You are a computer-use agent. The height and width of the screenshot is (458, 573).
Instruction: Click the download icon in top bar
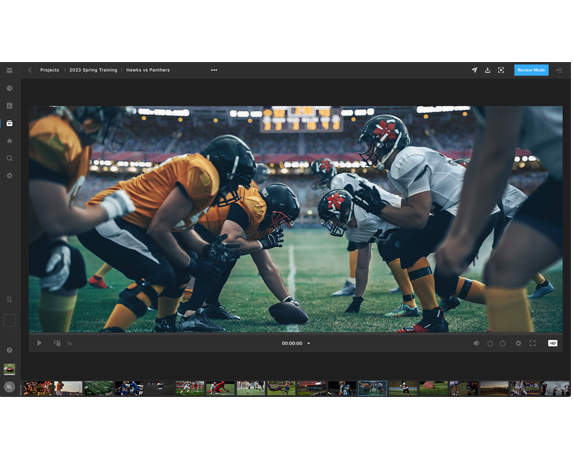click(x=487, y=70)
